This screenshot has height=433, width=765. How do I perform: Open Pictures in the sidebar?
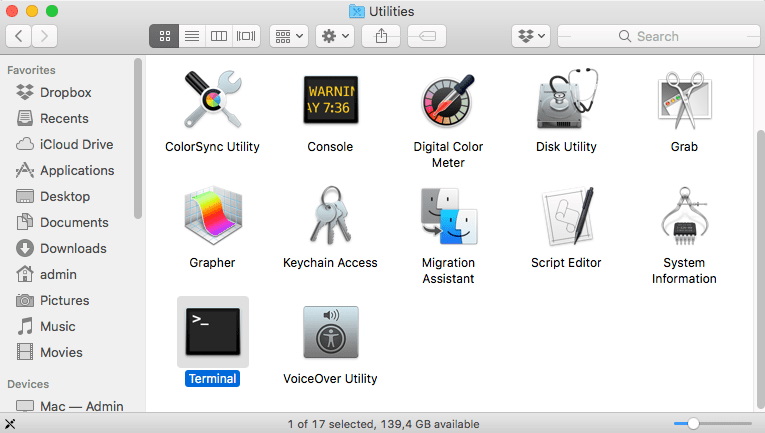pyautogui.click(x=53, y=300)
